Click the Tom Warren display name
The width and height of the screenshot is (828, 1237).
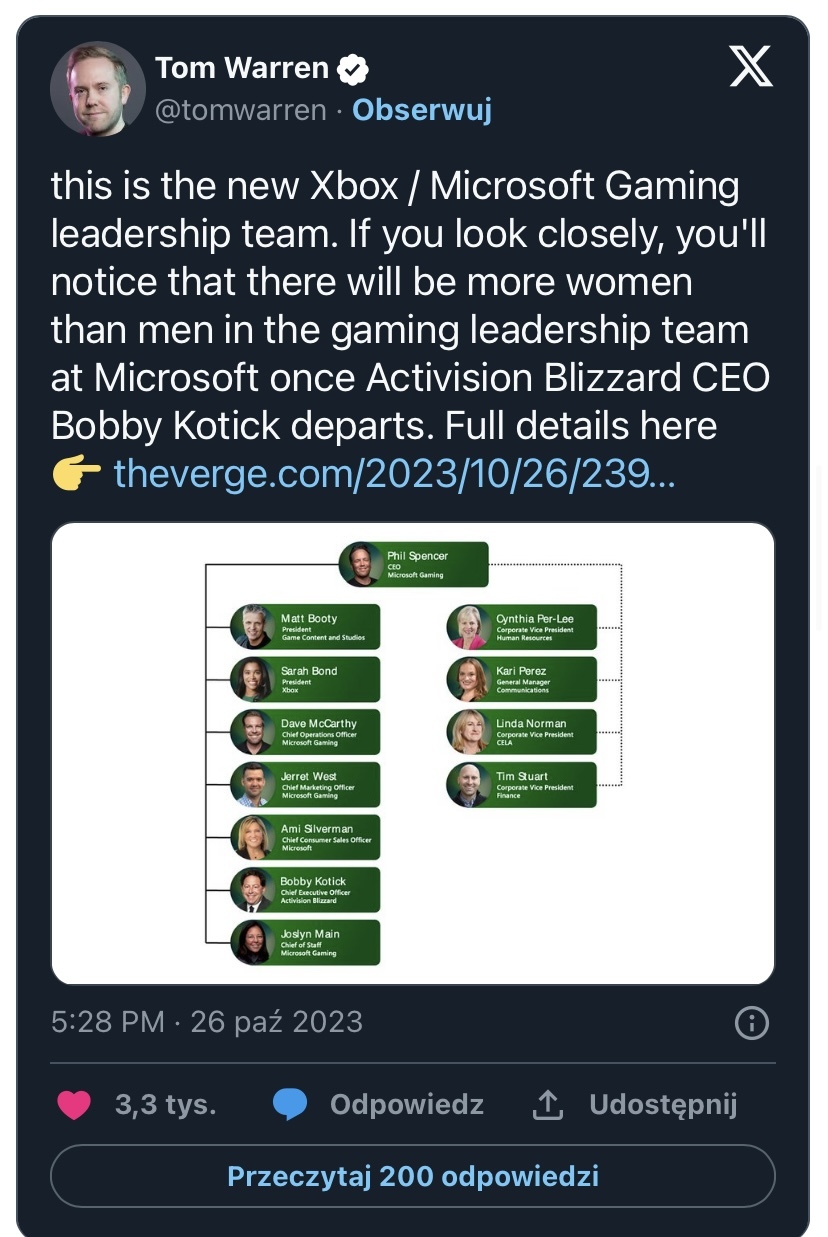[x=242, y=68]
